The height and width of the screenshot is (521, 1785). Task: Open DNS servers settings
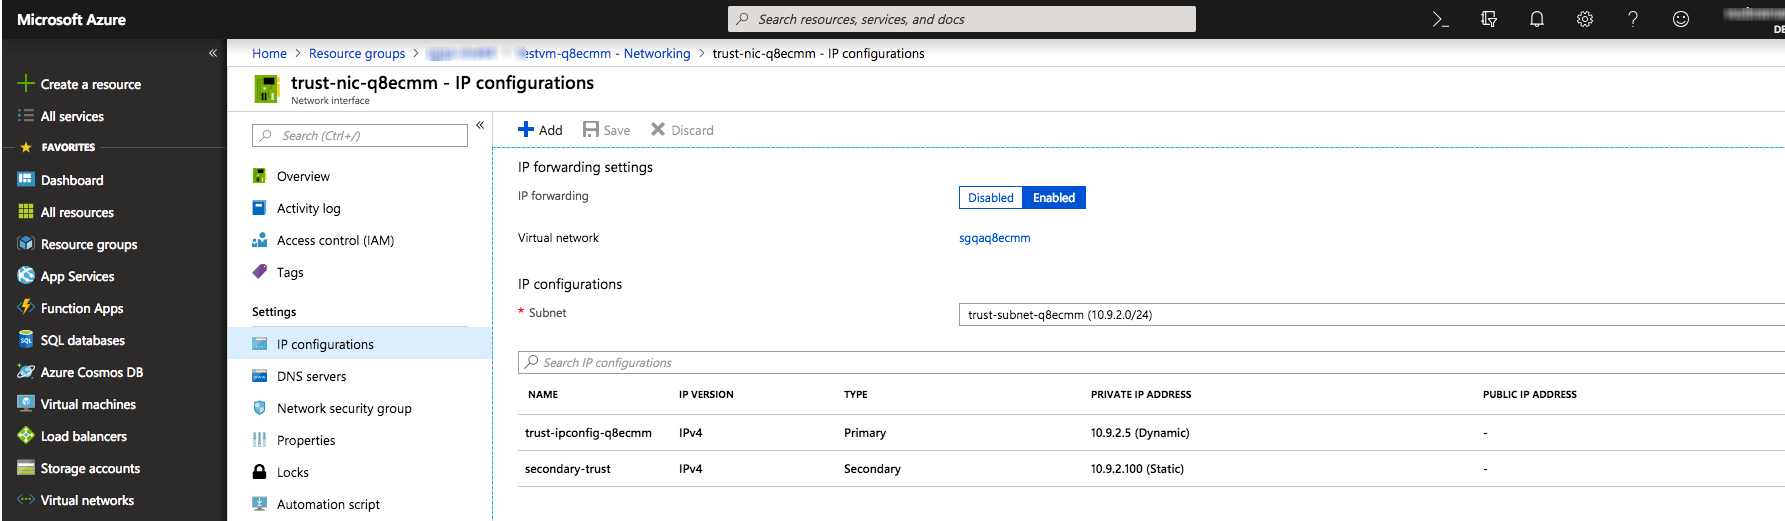coord(311,377)
